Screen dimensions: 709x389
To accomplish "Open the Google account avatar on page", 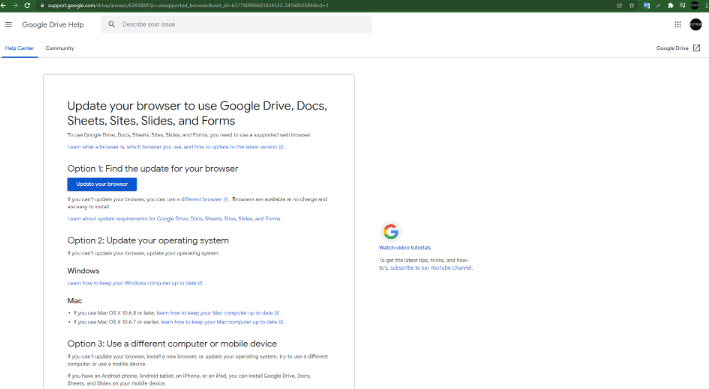I will tap(696, 24).
